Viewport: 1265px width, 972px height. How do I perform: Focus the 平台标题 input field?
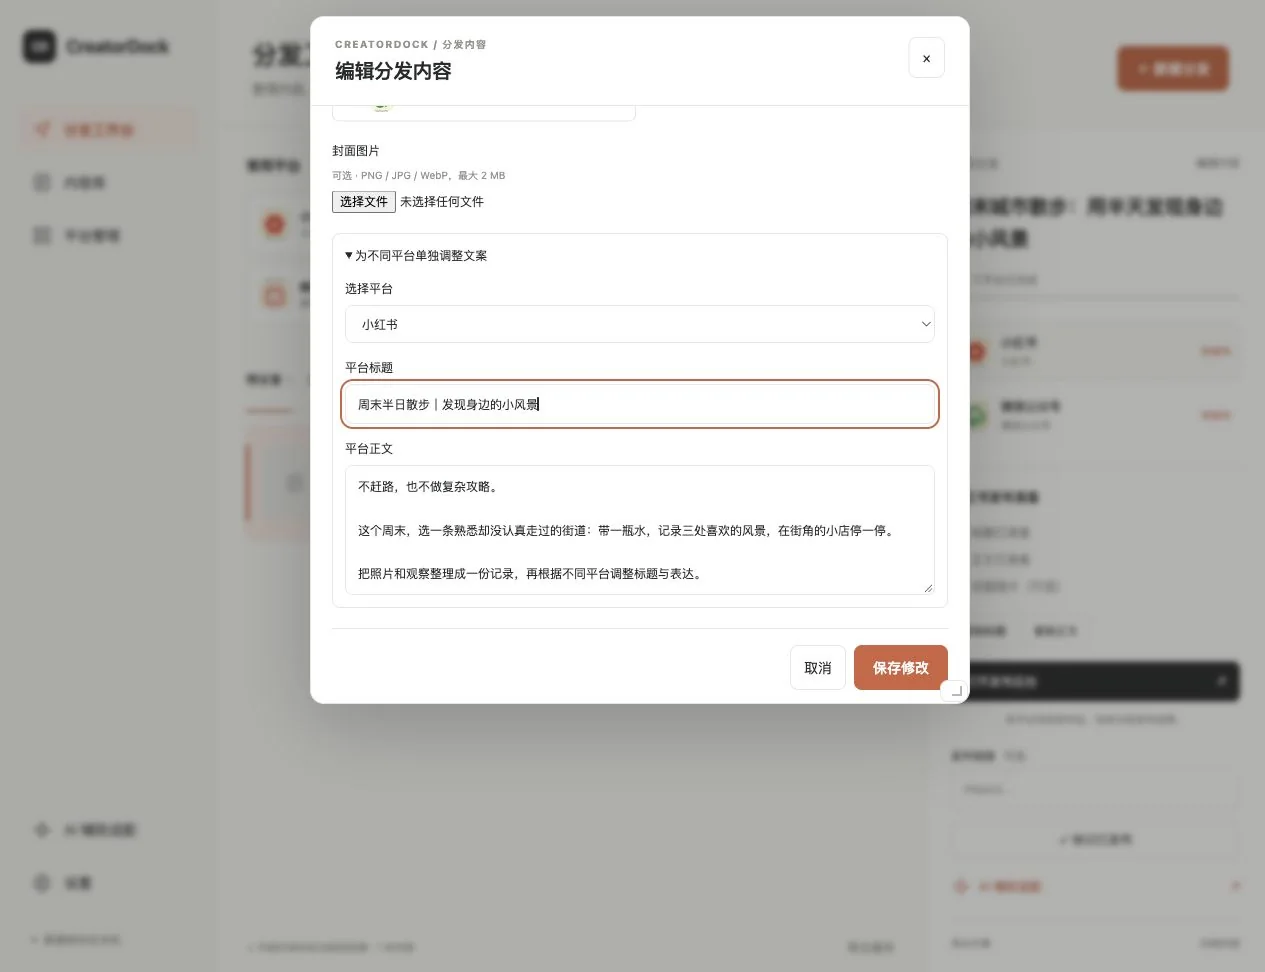tap(640, 404)
